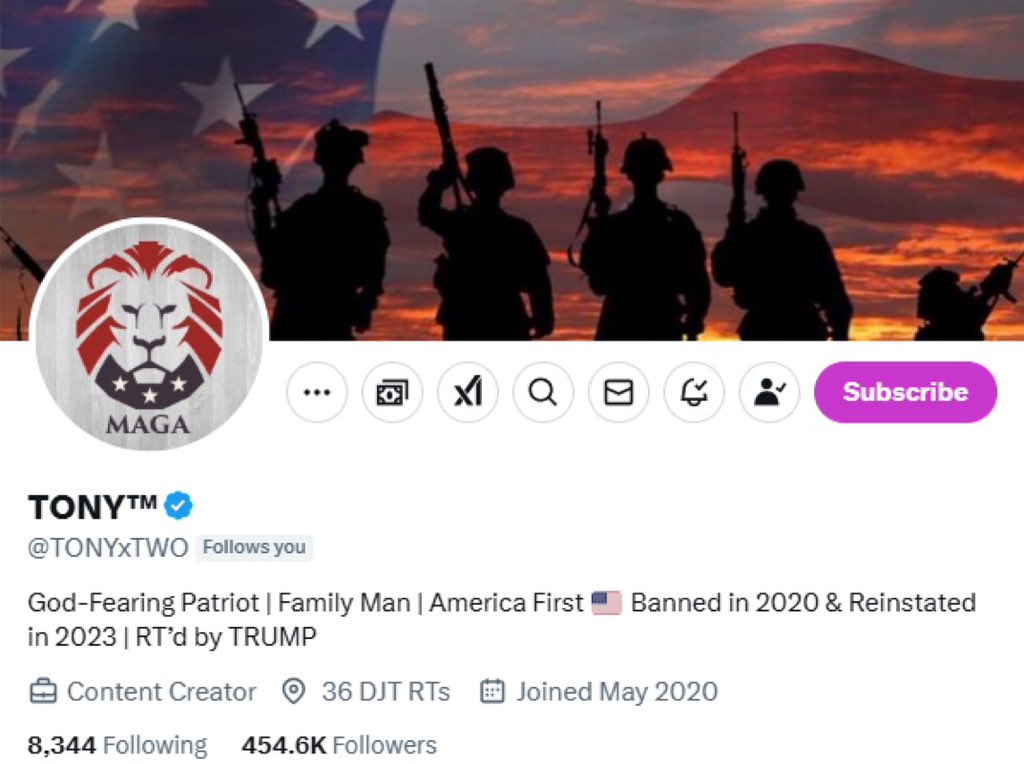
Task: Open the Grok xAI profile summary icon
Action: tap(468, 393)
